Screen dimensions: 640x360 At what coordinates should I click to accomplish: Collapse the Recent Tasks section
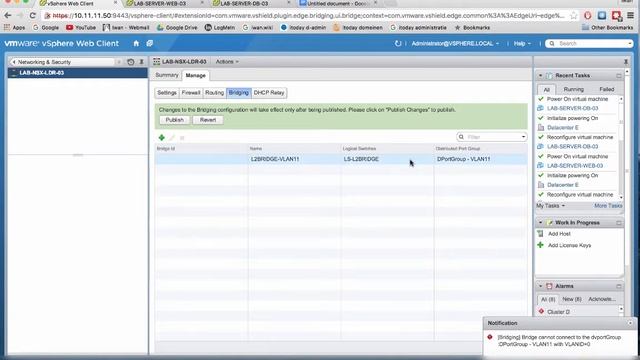pos(540,76)
